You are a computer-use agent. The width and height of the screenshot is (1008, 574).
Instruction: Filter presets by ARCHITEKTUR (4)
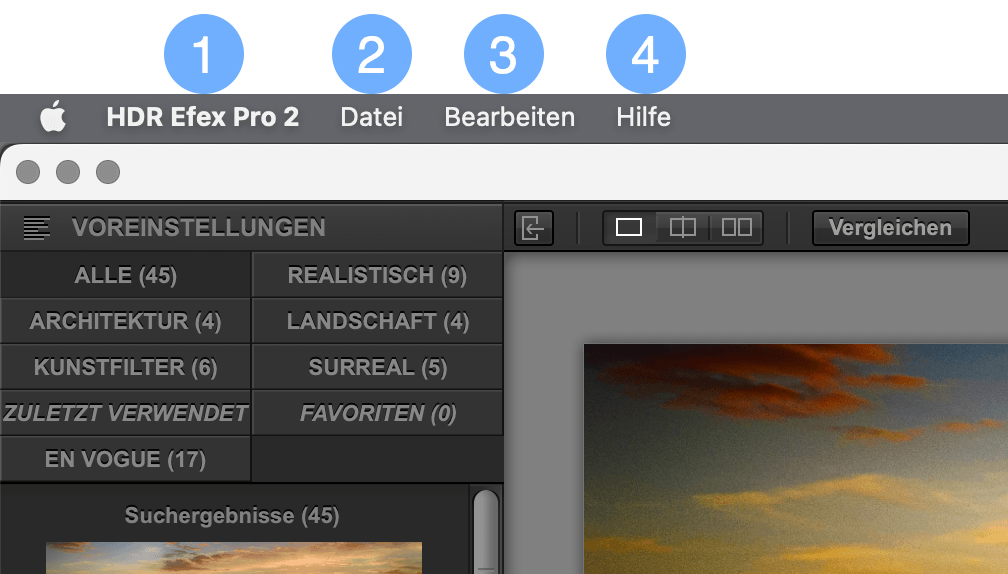(125, 321)
